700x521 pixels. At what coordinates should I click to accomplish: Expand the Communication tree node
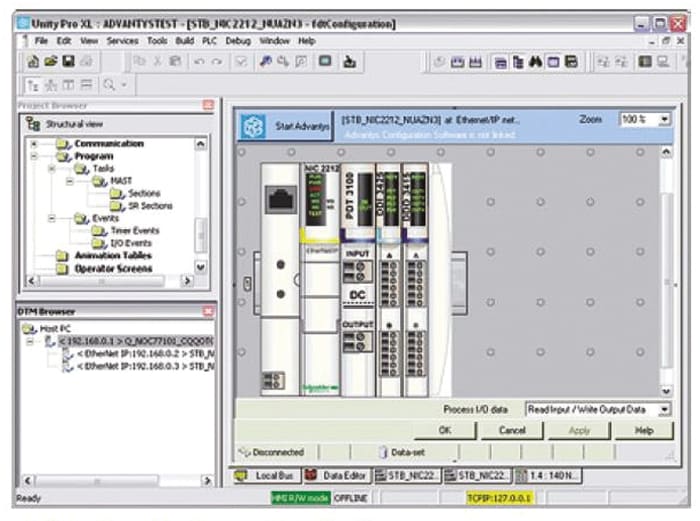(x=34, y=144)
